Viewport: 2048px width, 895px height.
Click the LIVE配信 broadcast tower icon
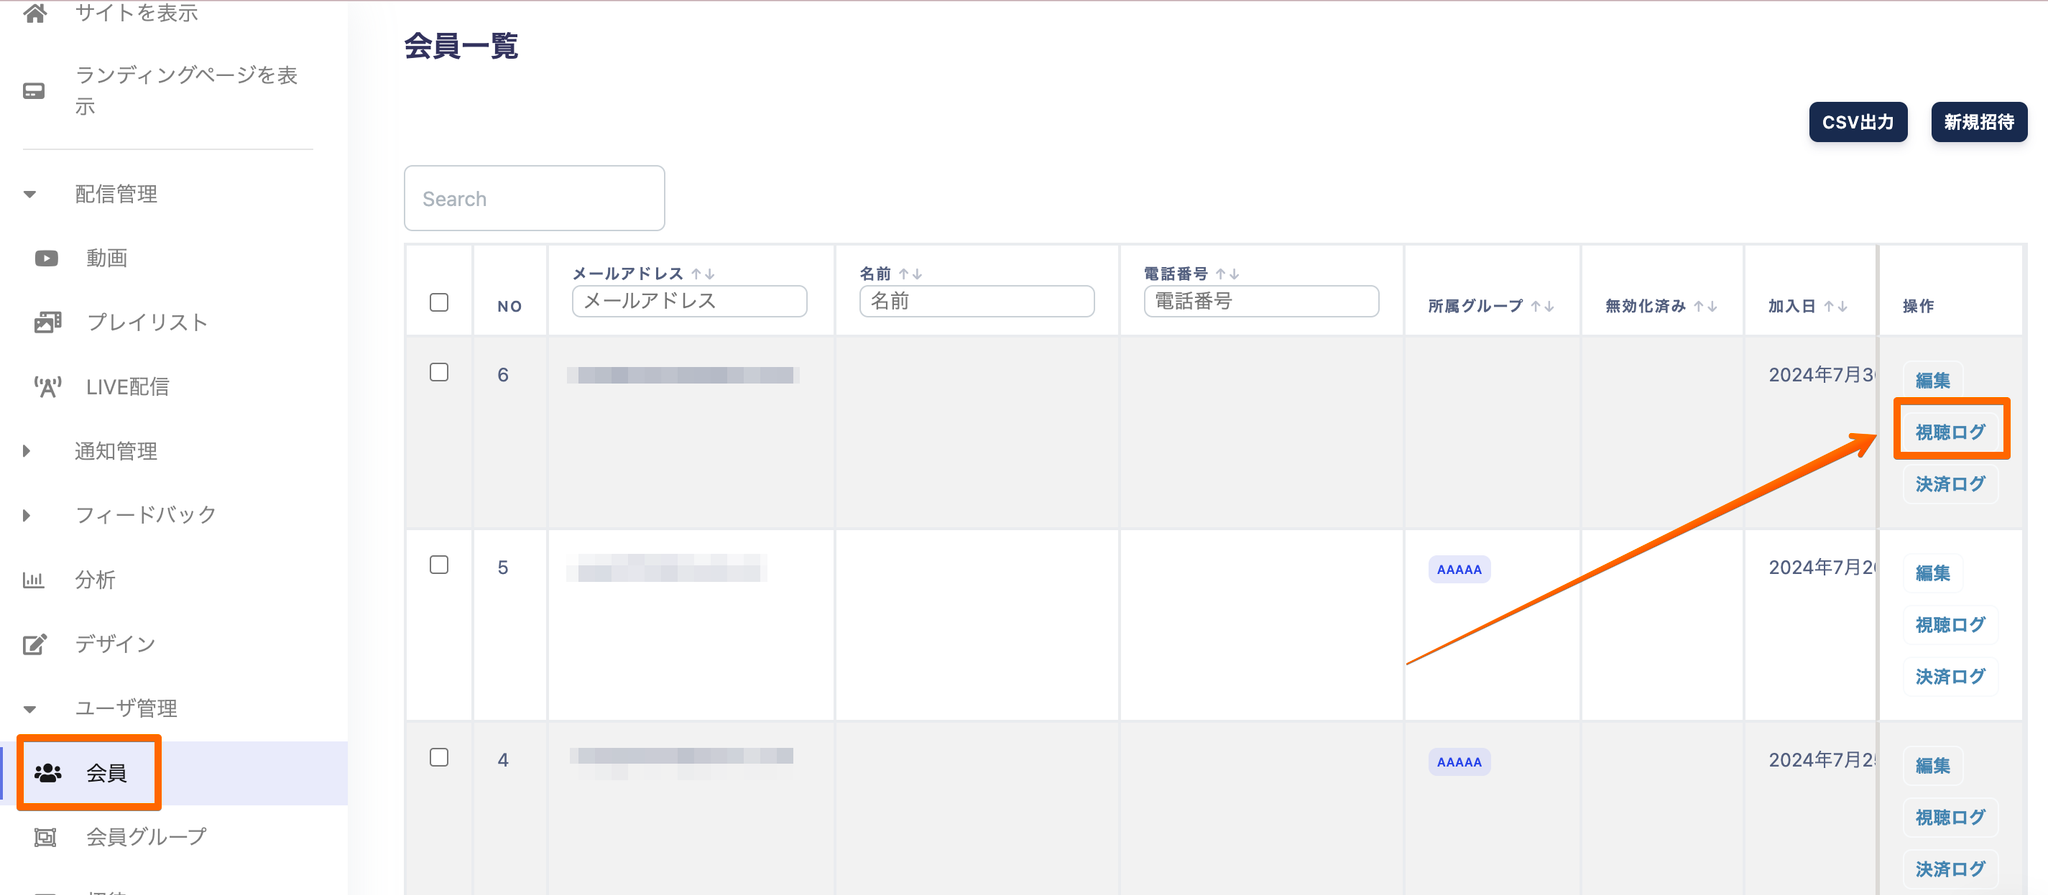point(47,387)
